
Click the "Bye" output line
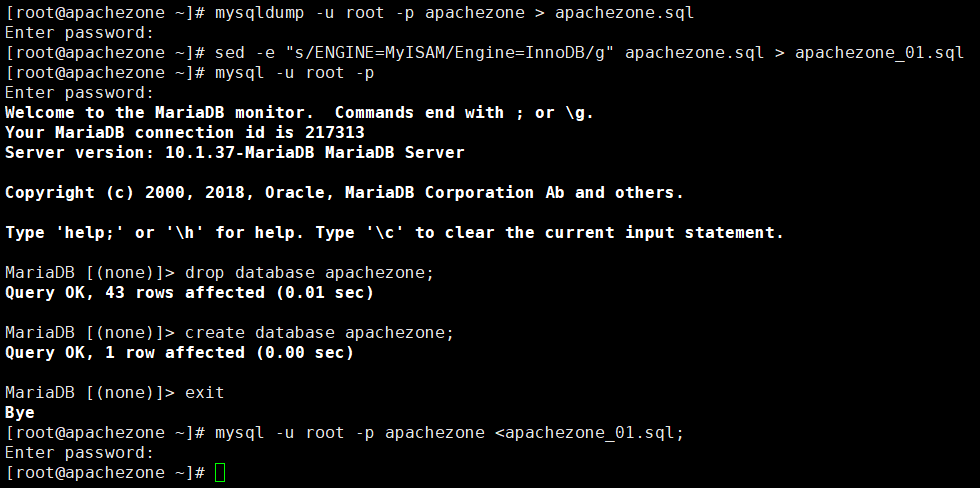[x=19, y=412]
